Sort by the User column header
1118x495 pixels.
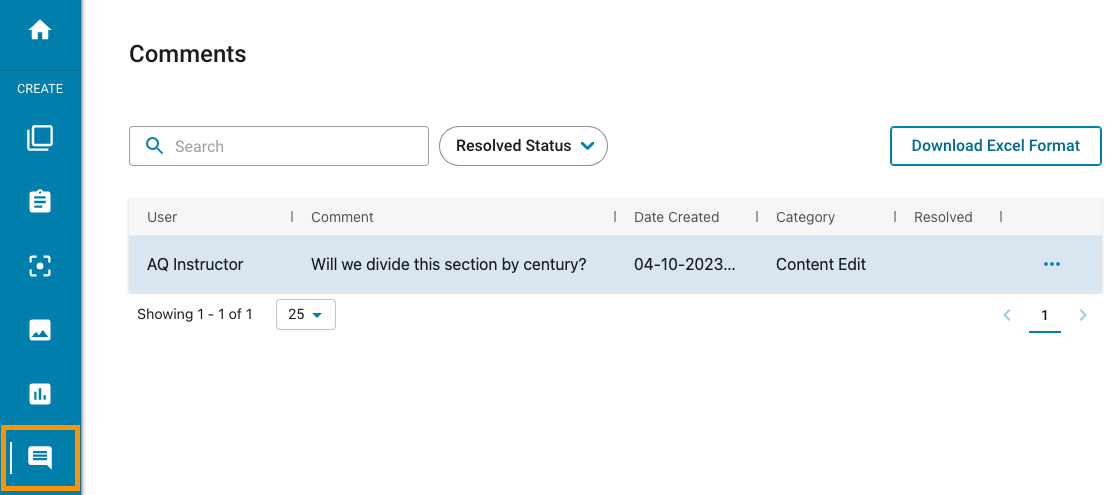click(162, 217)
